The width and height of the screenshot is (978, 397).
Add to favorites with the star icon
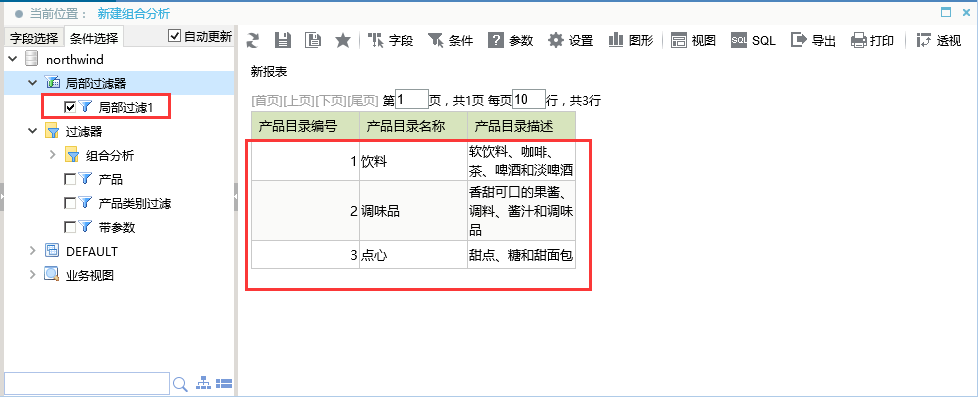(343, 41)
